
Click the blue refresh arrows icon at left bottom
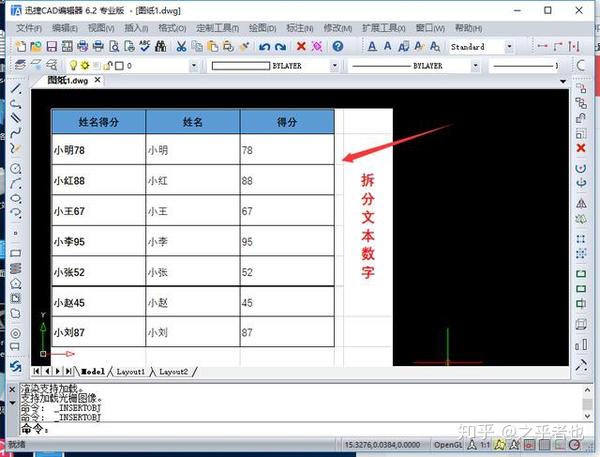pyautogui.click(x=16, y=367)
